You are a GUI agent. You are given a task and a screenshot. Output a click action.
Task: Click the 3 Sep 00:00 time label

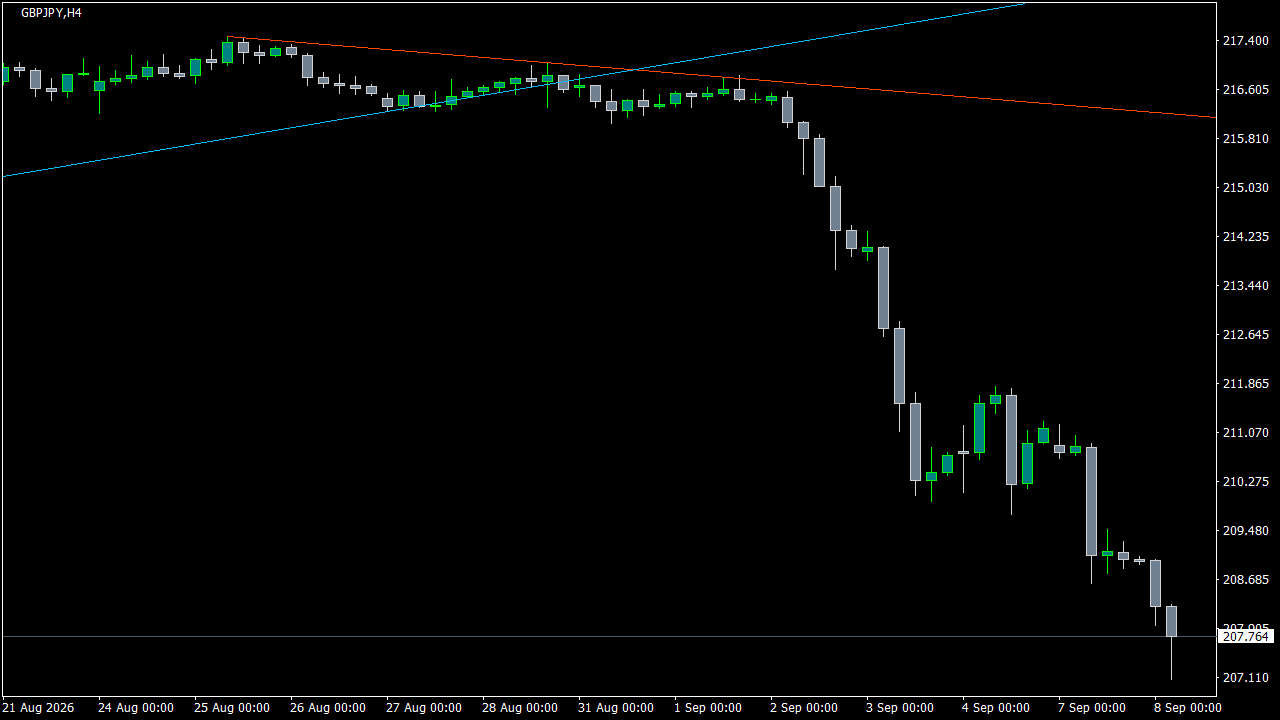pyautogui.click(x=900, y=708)
